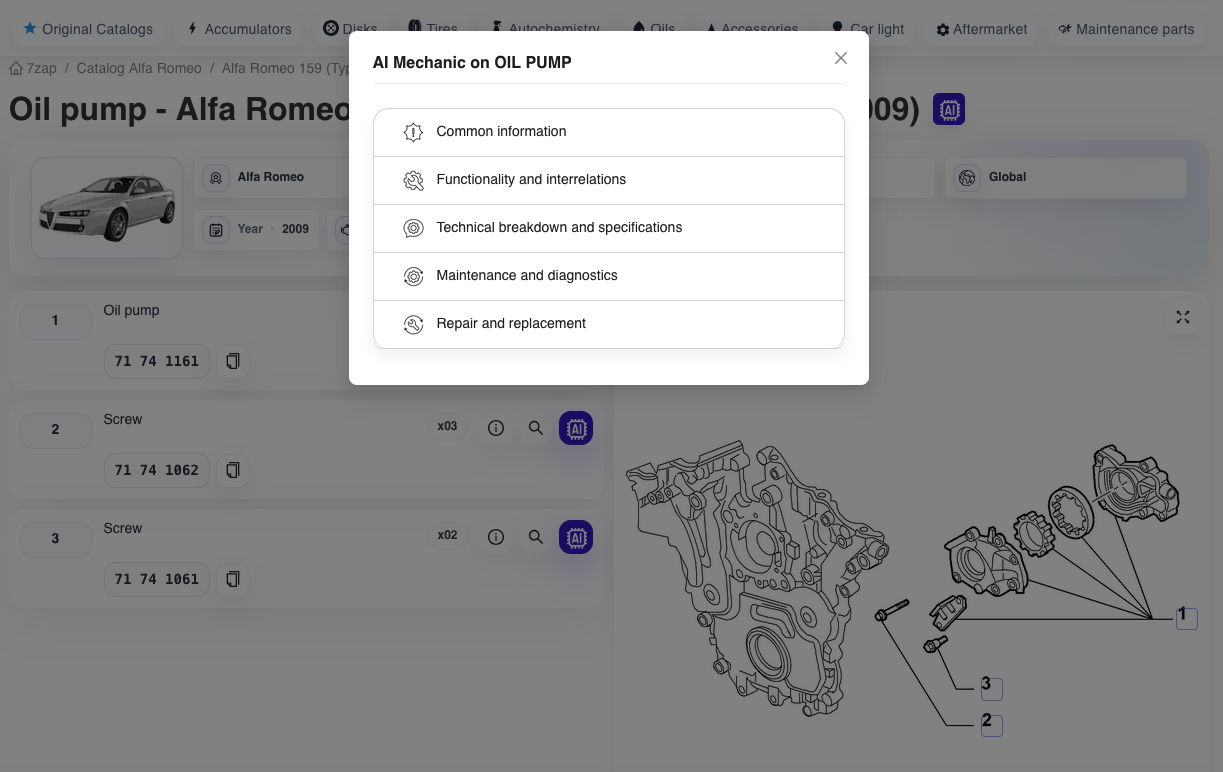This screenshot has height=772, width=1223.
Task: Open AI Mechanic for Screw x03
Action: [x=576, y=428]
